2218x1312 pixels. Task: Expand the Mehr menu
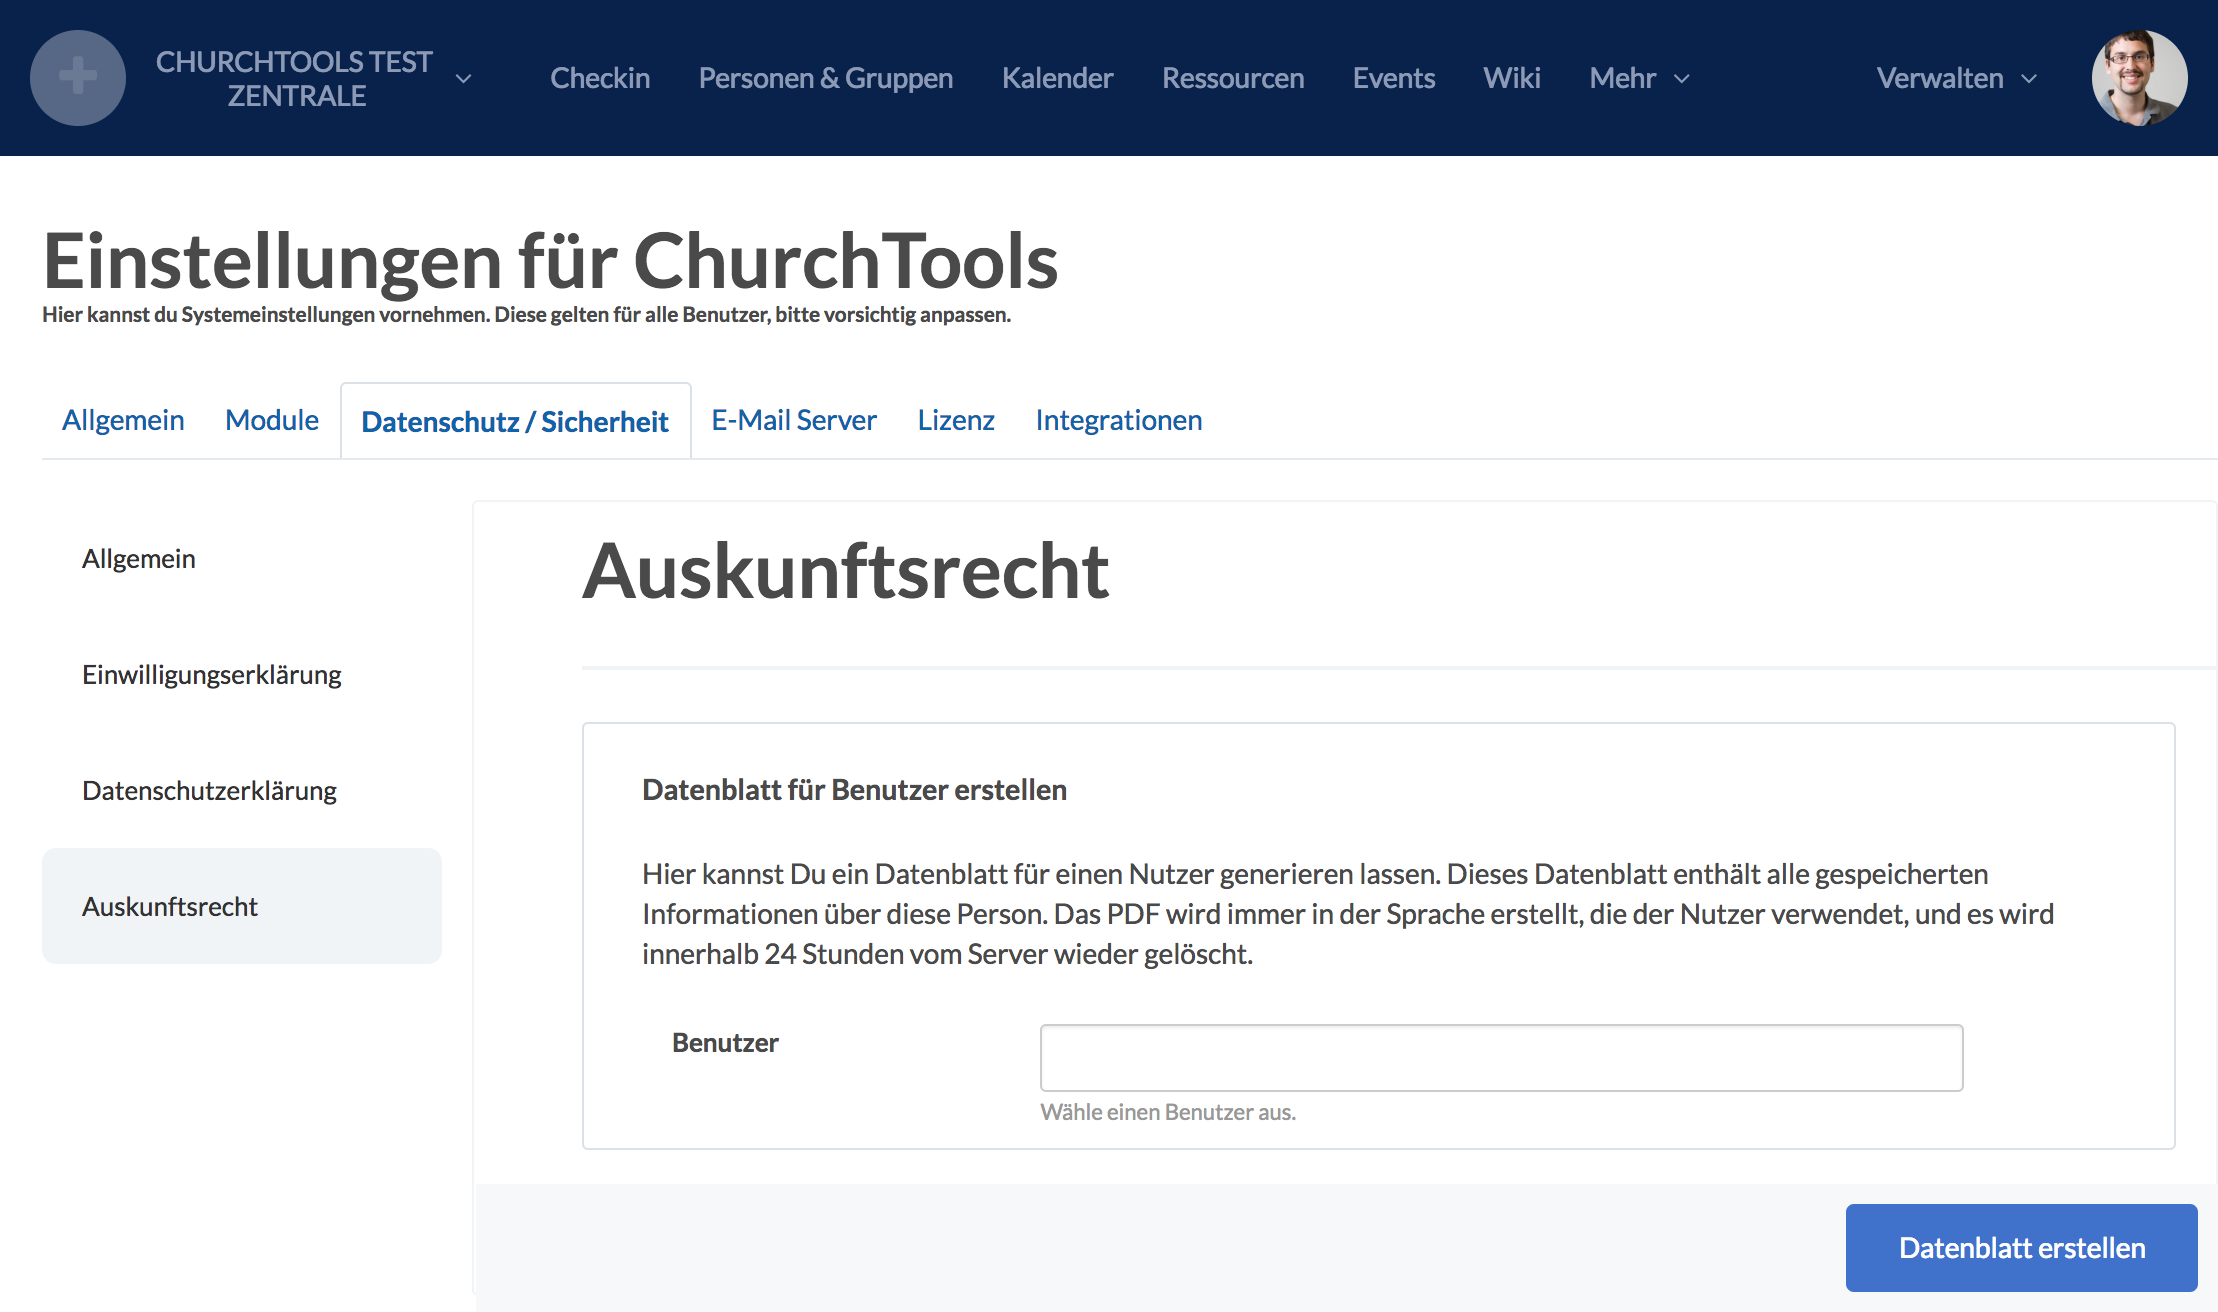point(1639,78)
